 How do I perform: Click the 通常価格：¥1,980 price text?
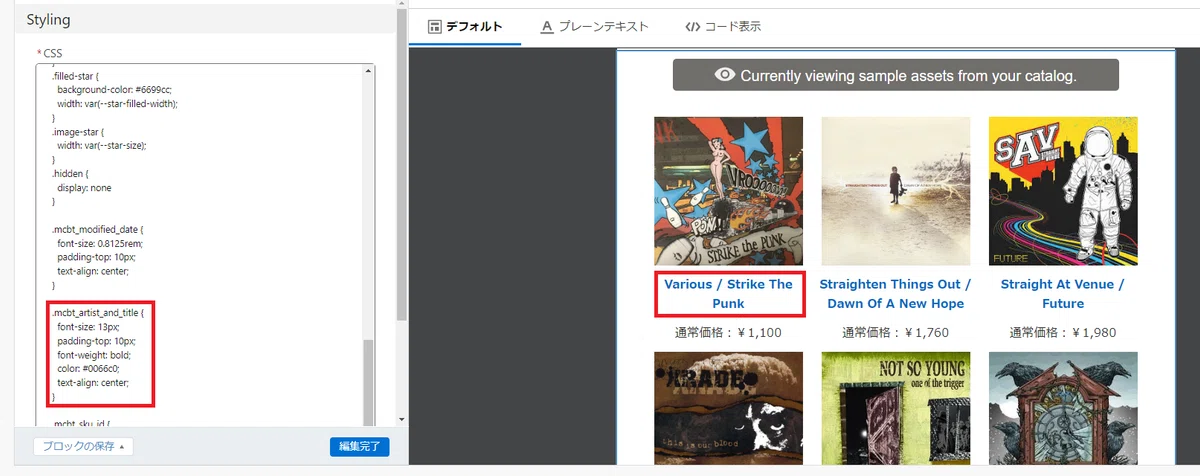point(1062,332)
